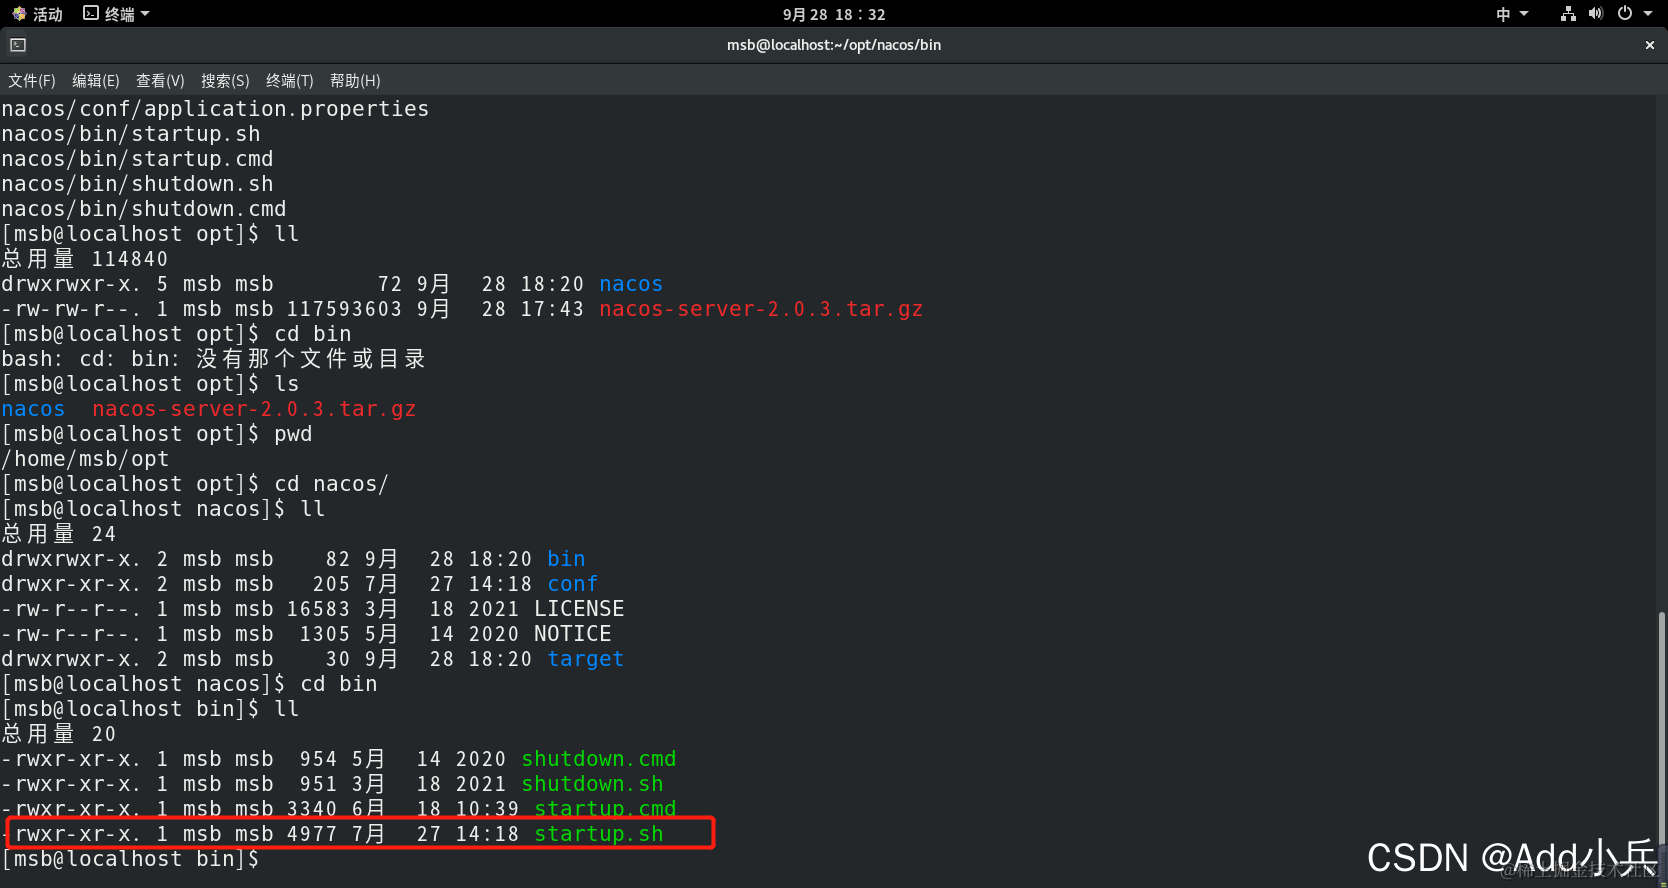Click the blue 'target' directory name
The image size is (1668, 888).
click(x=586, y=659)
